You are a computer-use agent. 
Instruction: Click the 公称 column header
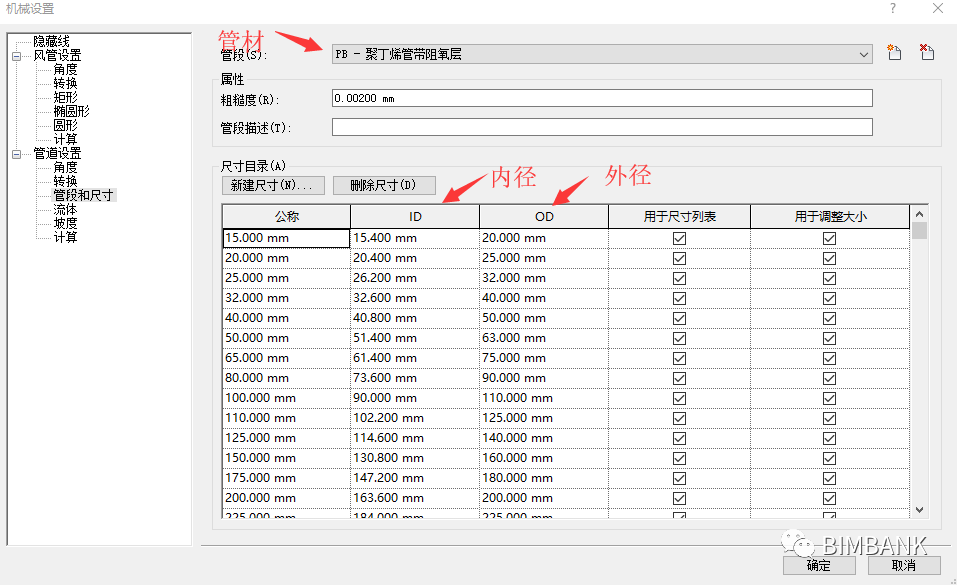click(286, 216)
